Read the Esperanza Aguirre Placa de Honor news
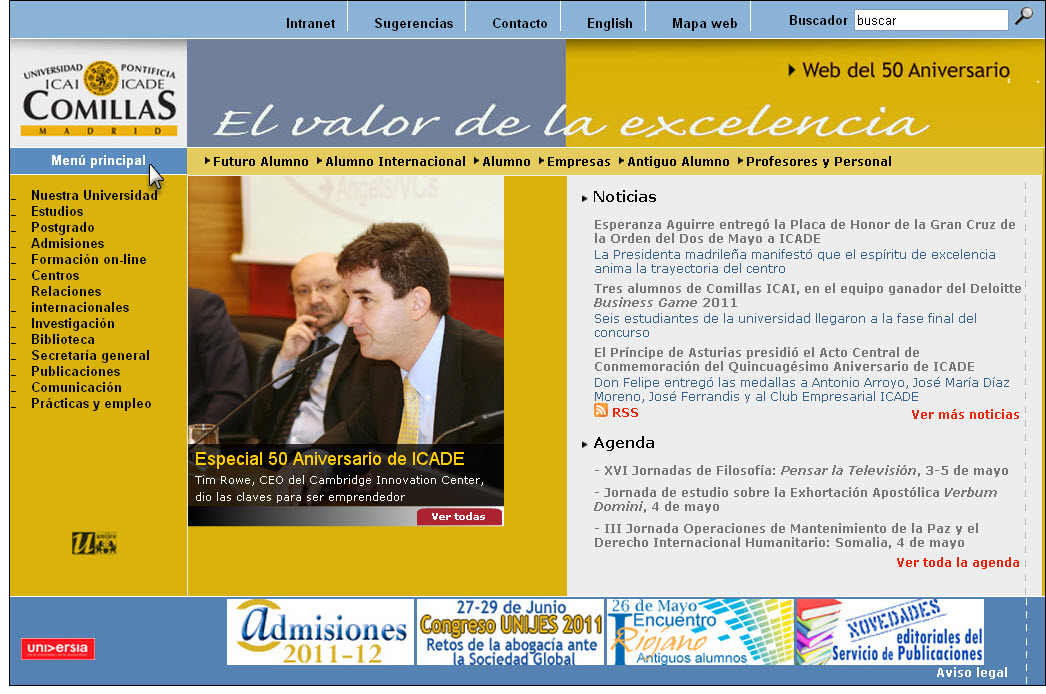The image size is (1046, 694). pyautogui.click(x=805, y=232)
